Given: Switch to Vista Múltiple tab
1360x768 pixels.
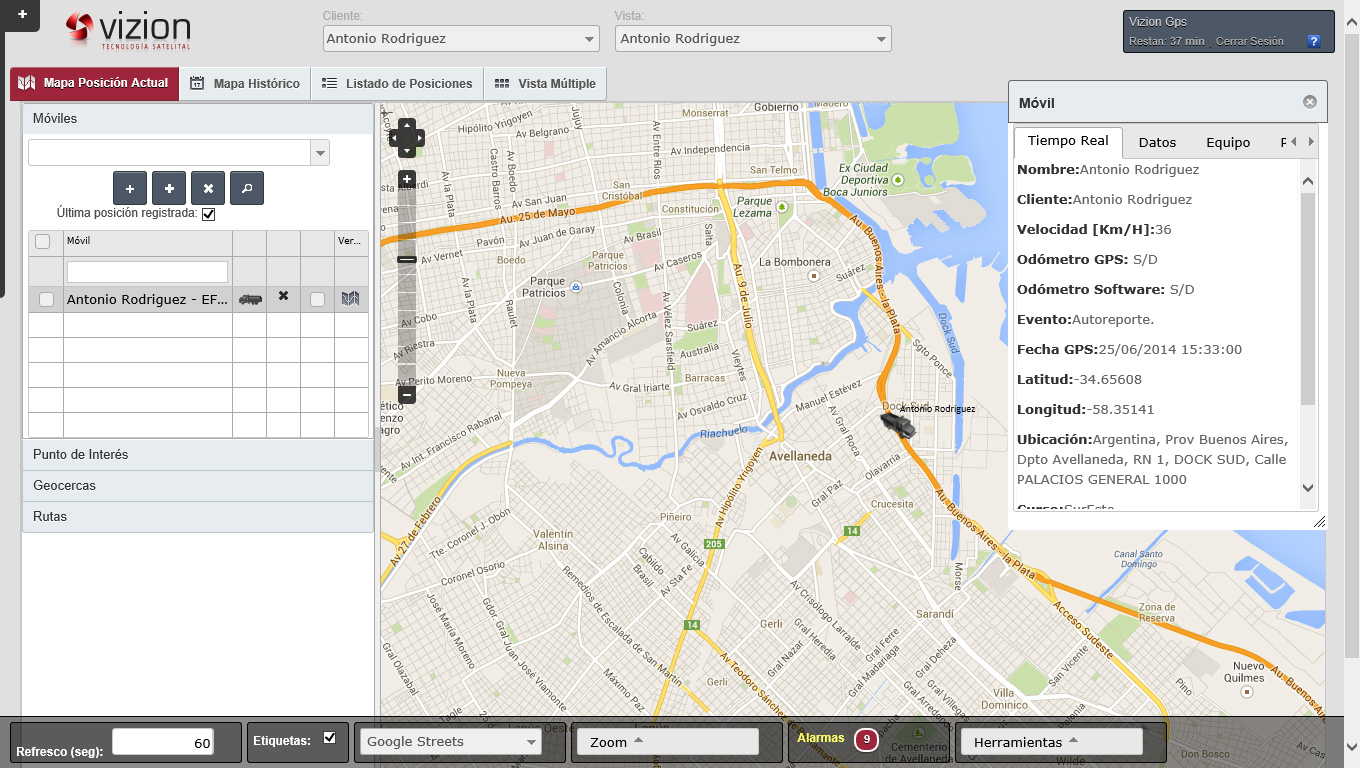Looking at the screenshot, I should click(545, 84).
